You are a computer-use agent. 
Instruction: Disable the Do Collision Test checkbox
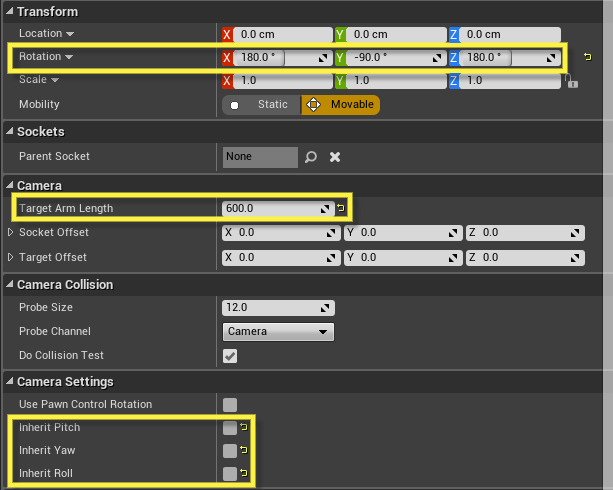[x=230, y=356]
